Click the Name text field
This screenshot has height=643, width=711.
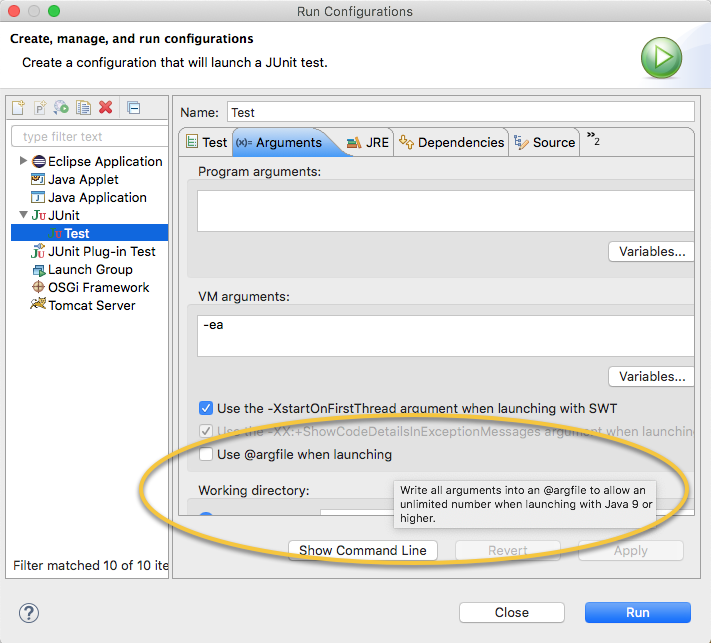pos(460,112)
